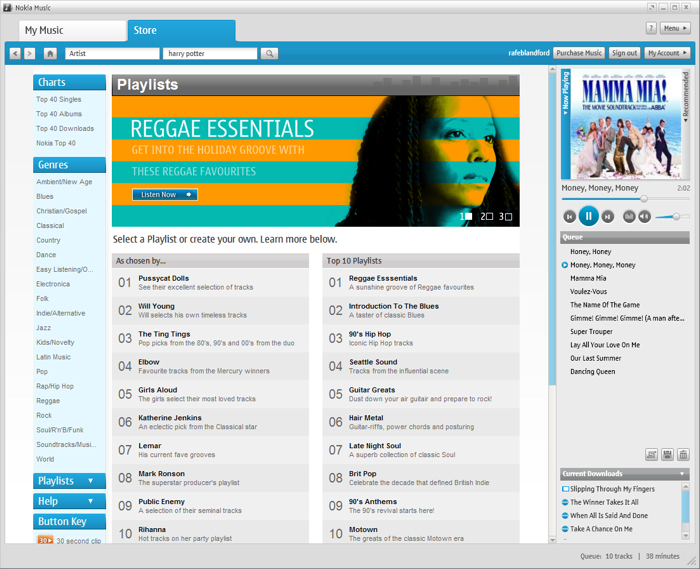Image resolution: width=700 pixels, height=569 pixels.
Task: Switch to the My Music tab
Action: point(72,30)
